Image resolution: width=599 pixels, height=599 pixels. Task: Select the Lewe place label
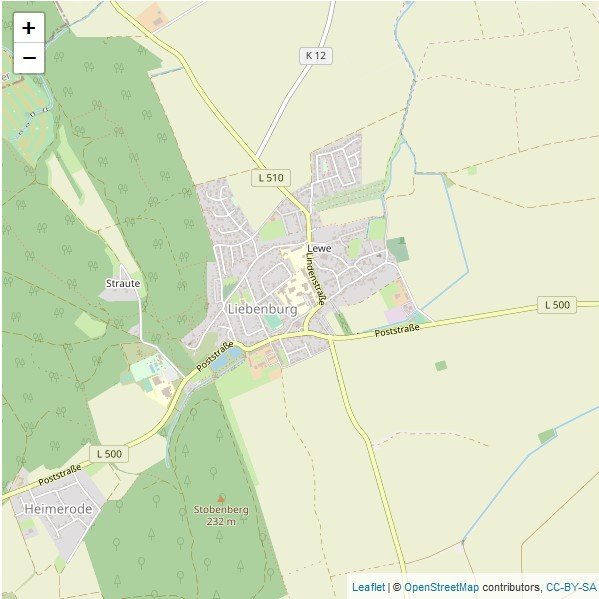click(319, 249)
